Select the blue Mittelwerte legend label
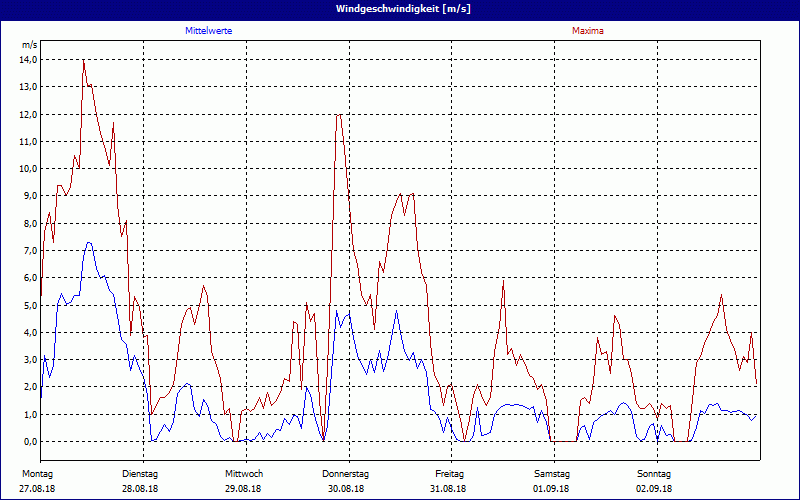This screenshot has width=800, height=500. pos(209,31)
